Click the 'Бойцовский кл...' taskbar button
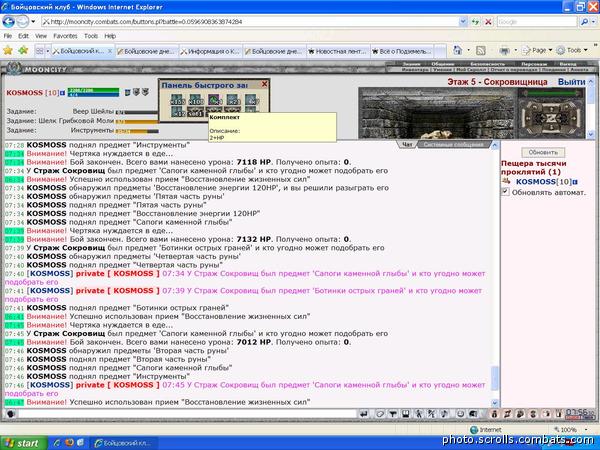The height and width of the screenshot is (450, 600). 124,443
